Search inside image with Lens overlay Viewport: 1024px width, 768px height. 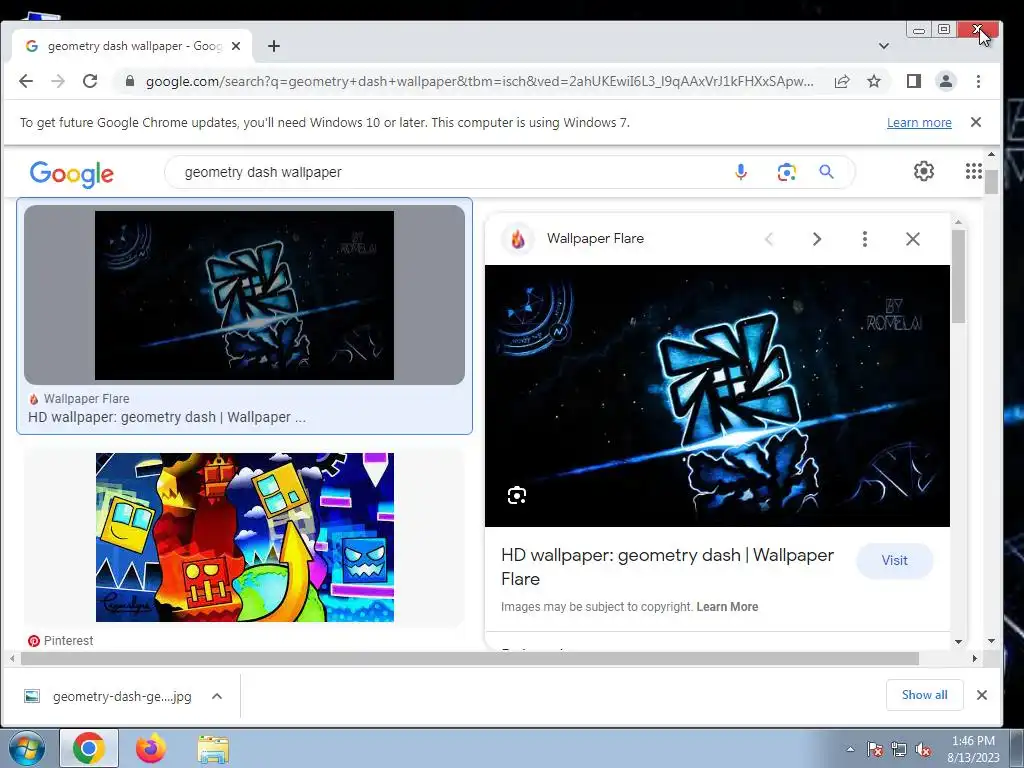click(517, 496)
